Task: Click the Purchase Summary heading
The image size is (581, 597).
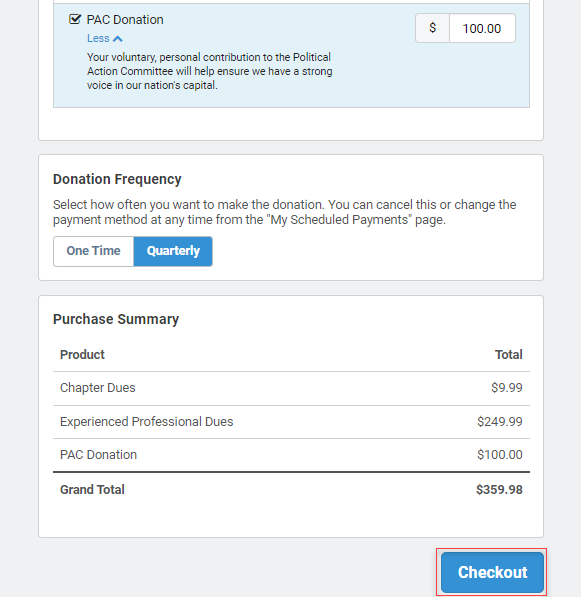Action: point(116,319)
